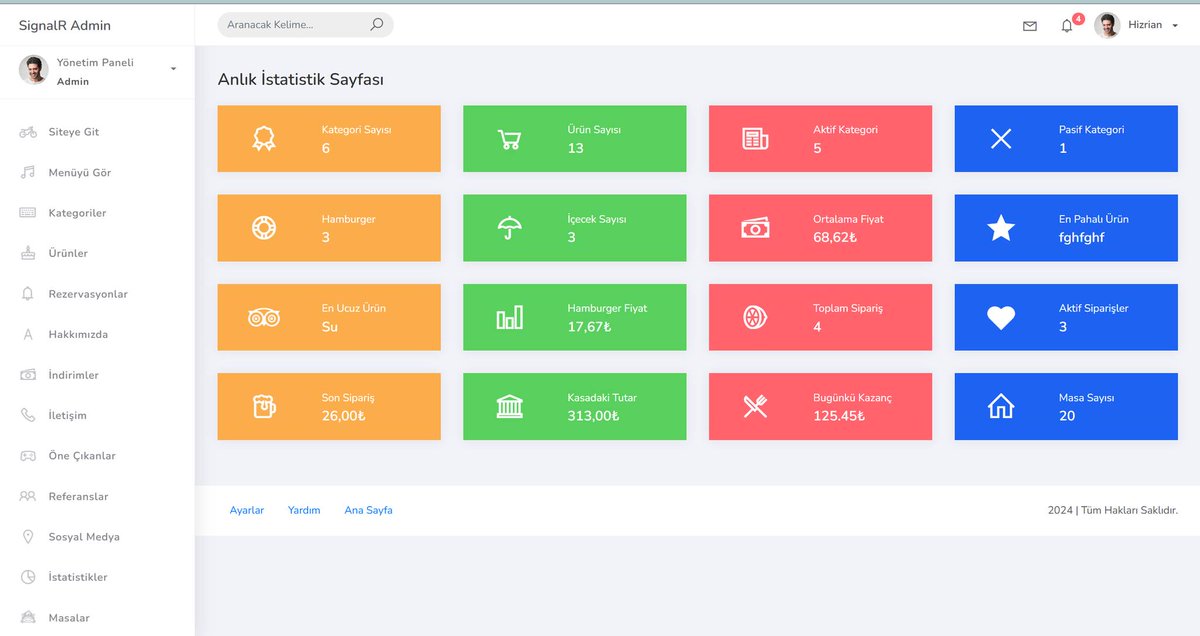Click the icon beside Masalar in sidebar
The image size is (1200, 636).
pos(28,617)
